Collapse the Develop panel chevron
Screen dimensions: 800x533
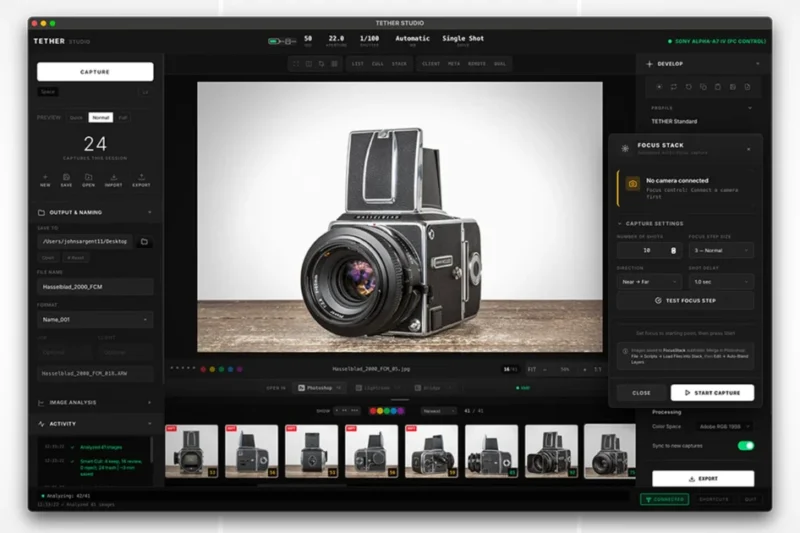(758, 64)
